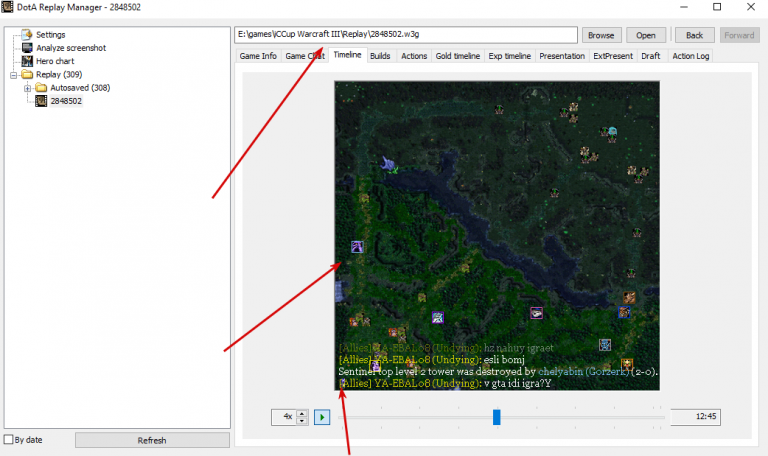
Task: Open the Action Log tab
Action: click(x=691, y=56)
